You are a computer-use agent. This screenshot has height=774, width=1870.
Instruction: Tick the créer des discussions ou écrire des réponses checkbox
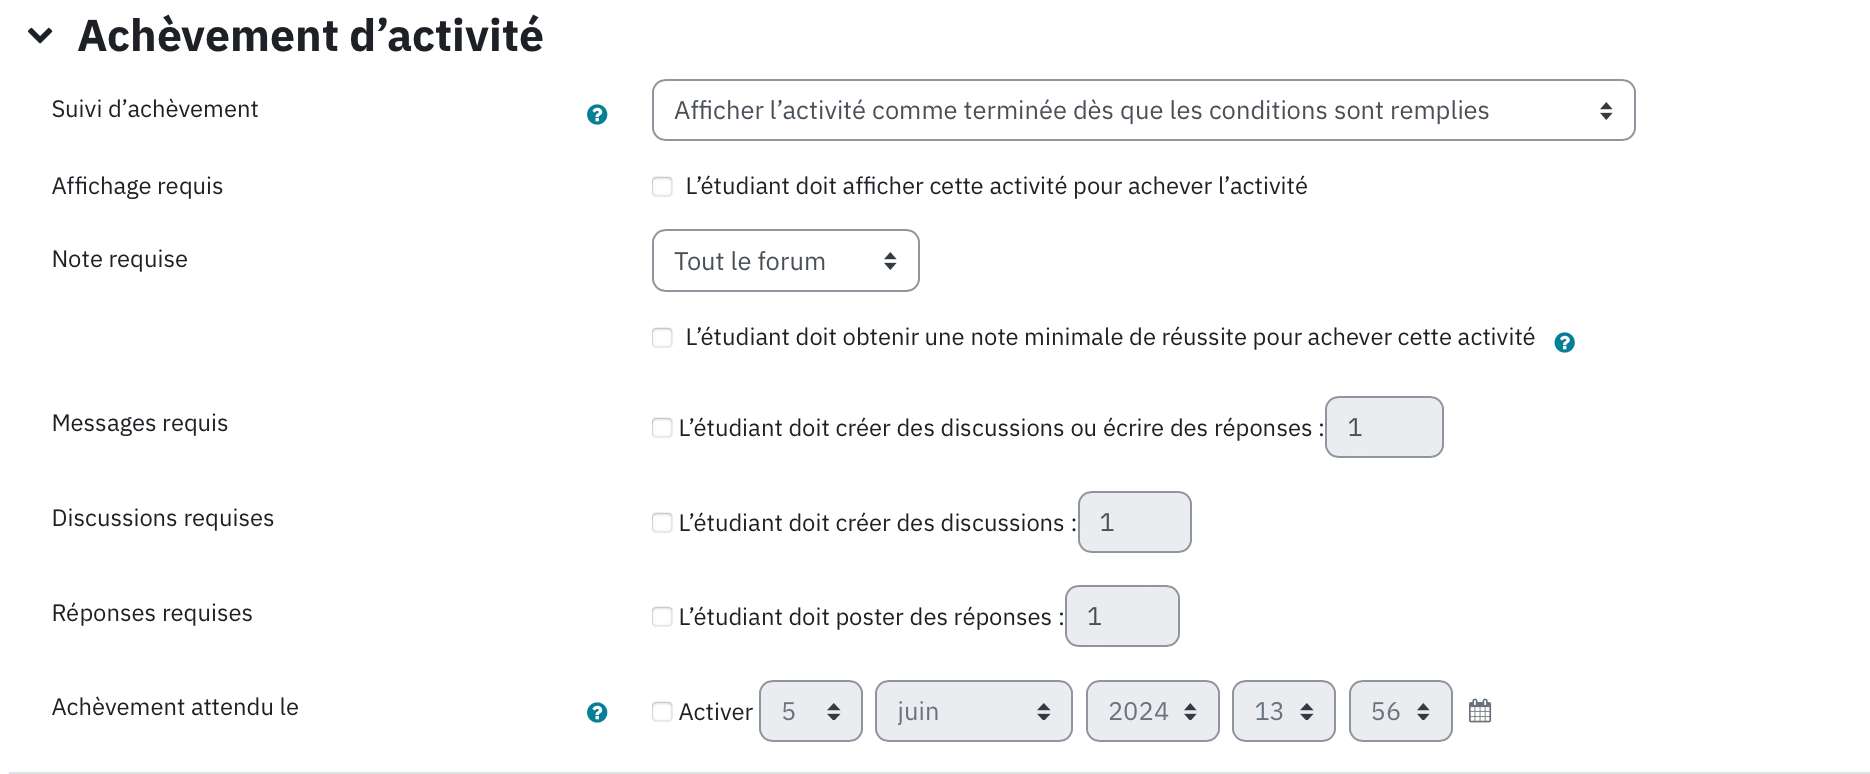click(x=662, y=427)
